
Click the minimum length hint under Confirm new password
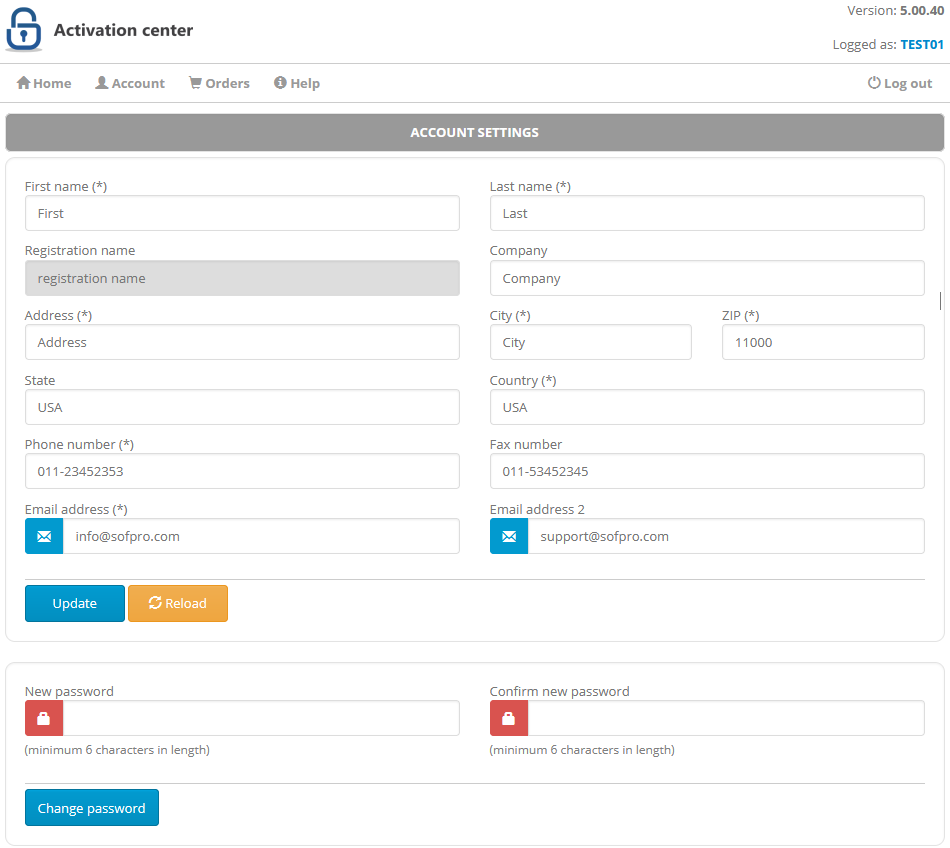[x=582, y=750]
